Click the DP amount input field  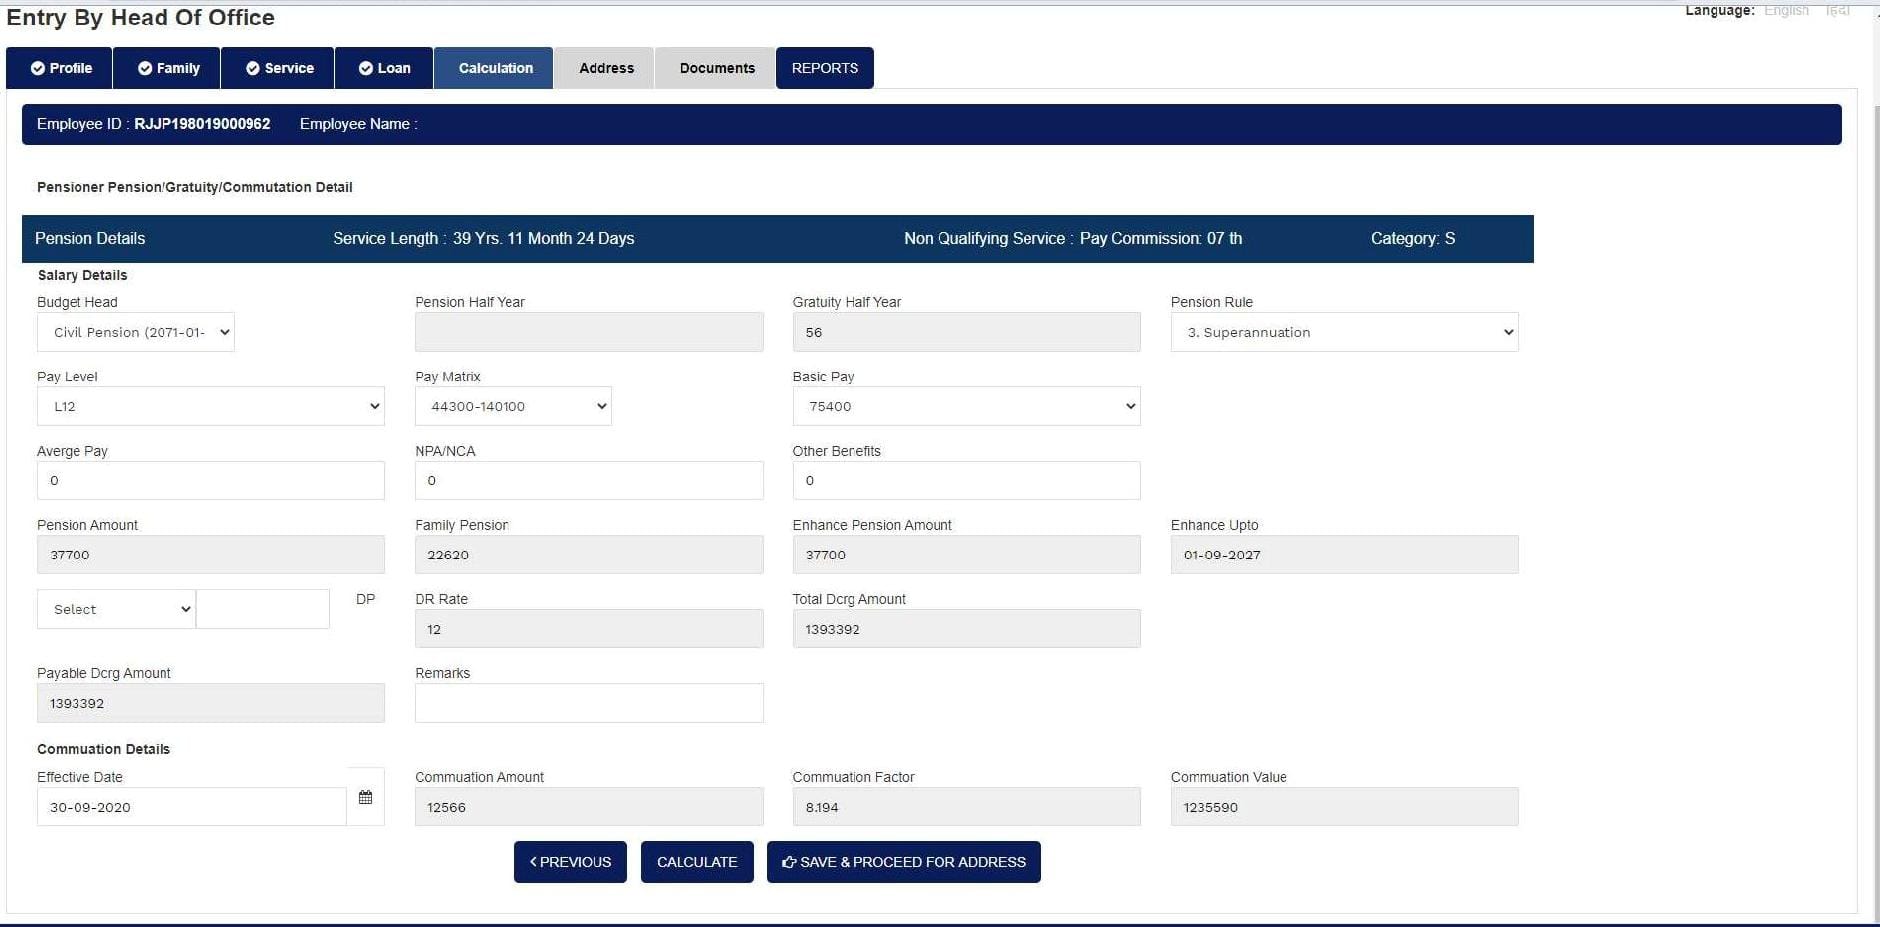[x=263, y=609]
